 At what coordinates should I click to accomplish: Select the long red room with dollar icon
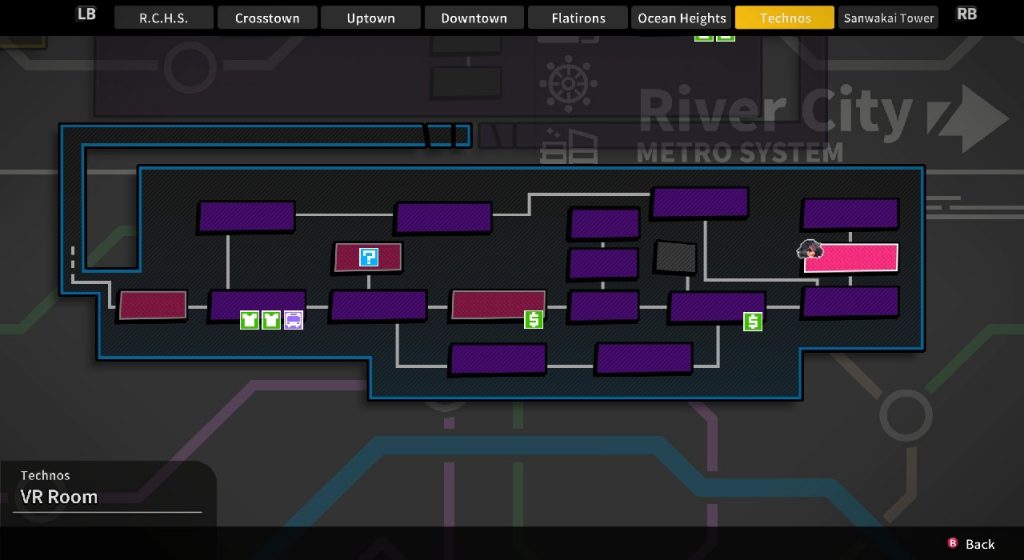(498, 305)
